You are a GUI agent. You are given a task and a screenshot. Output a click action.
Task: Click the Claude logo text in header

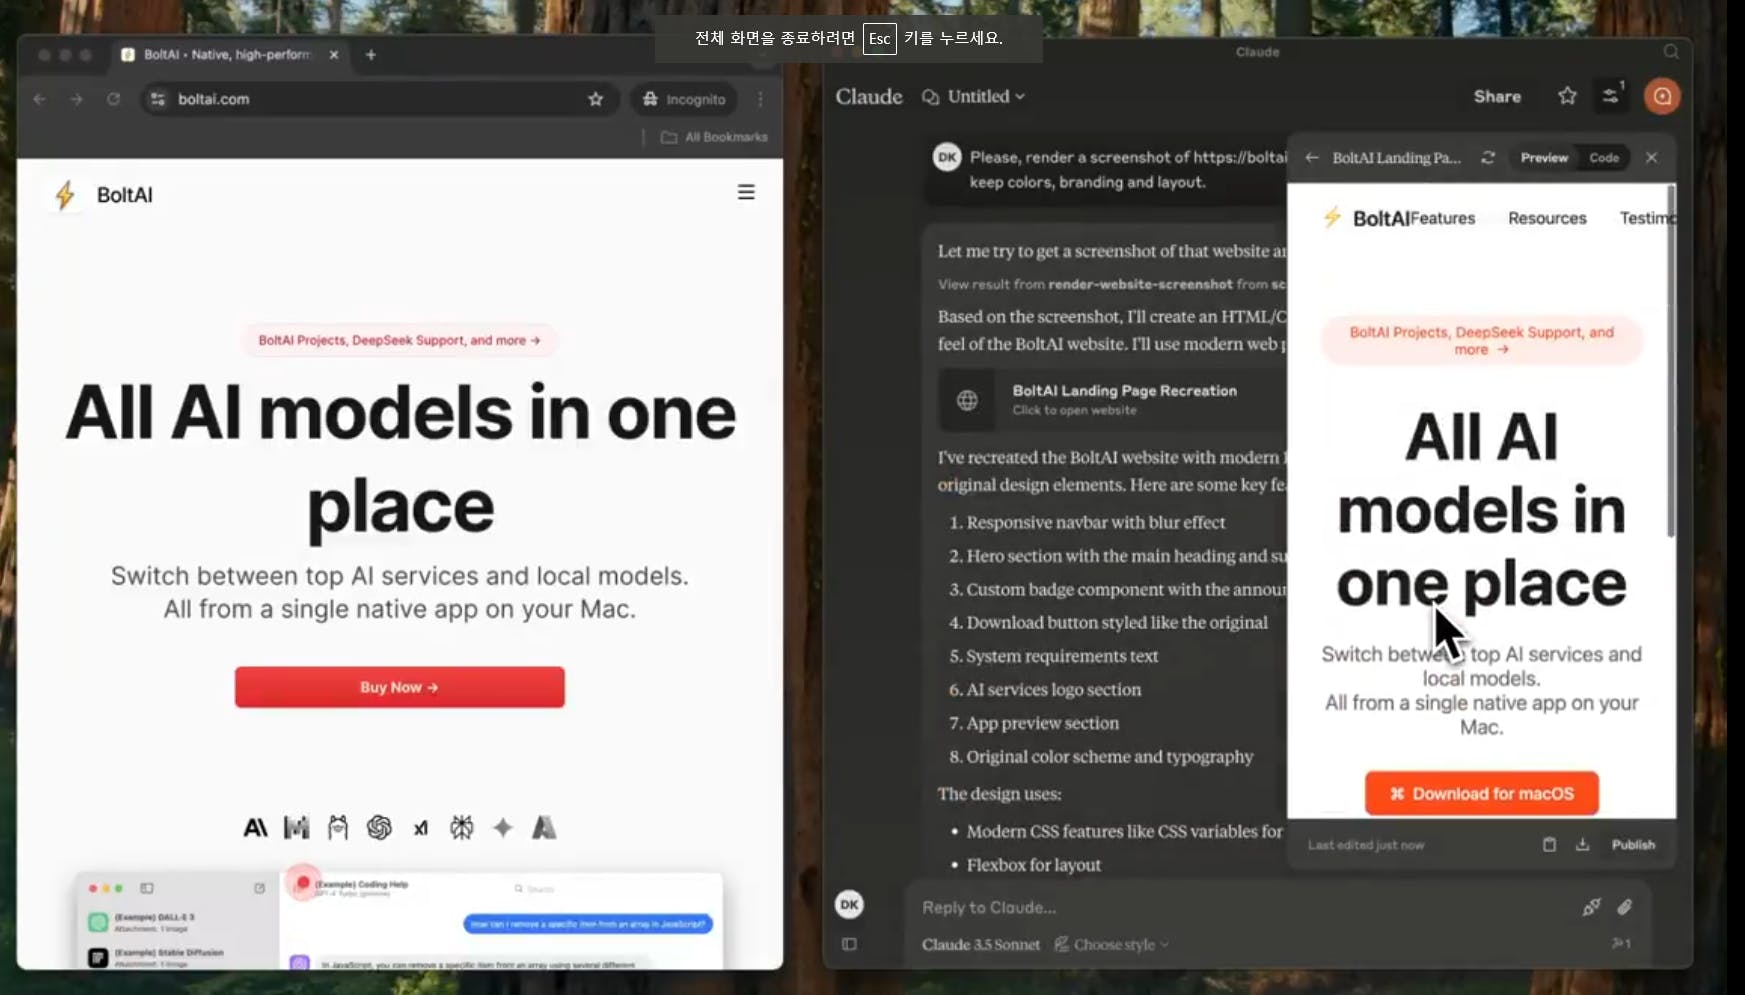[869, 97]
